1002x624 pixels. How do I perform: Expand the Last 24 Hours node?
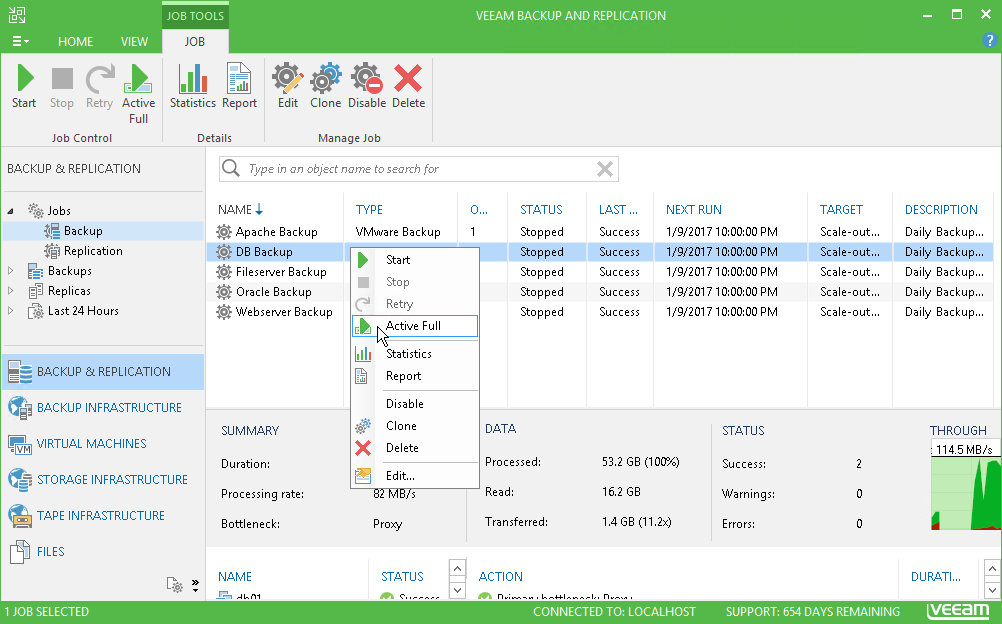pyautogui.click(x=11, y=311)
